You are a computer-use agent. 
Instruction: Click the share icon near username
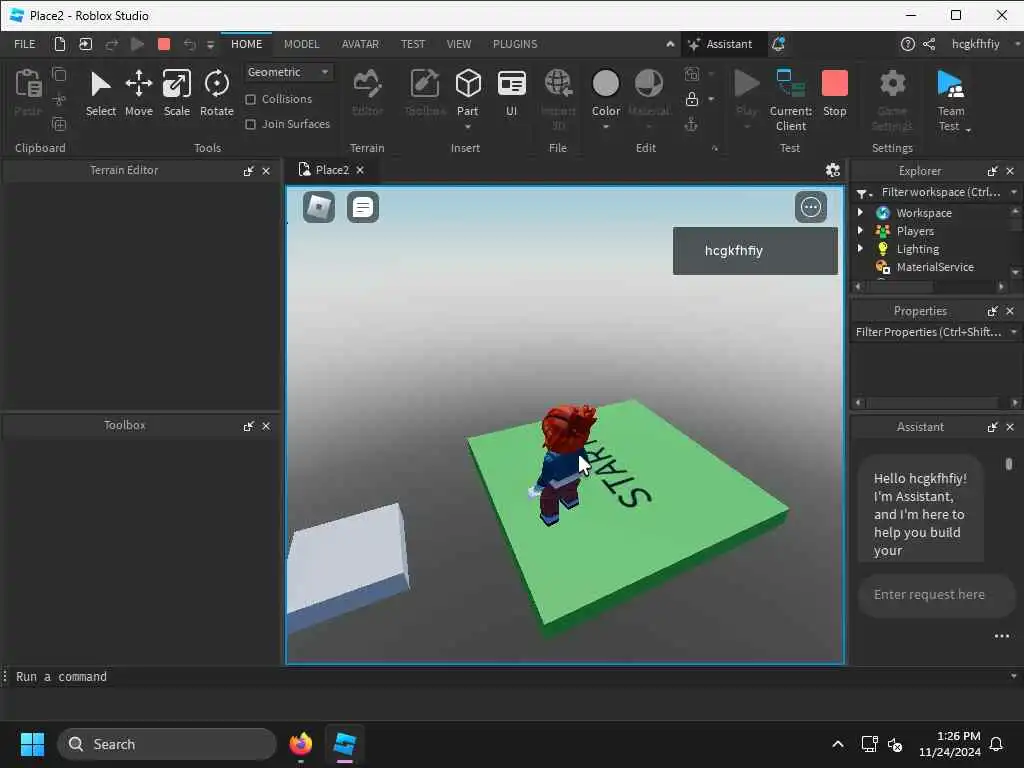click(929, 44)
